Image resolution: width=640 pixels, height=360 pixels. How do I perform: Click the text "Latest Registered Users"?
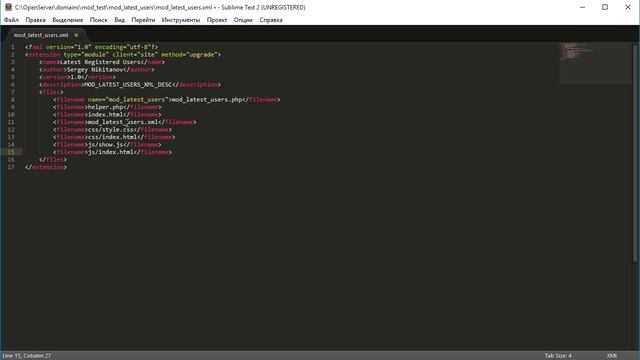100,62
